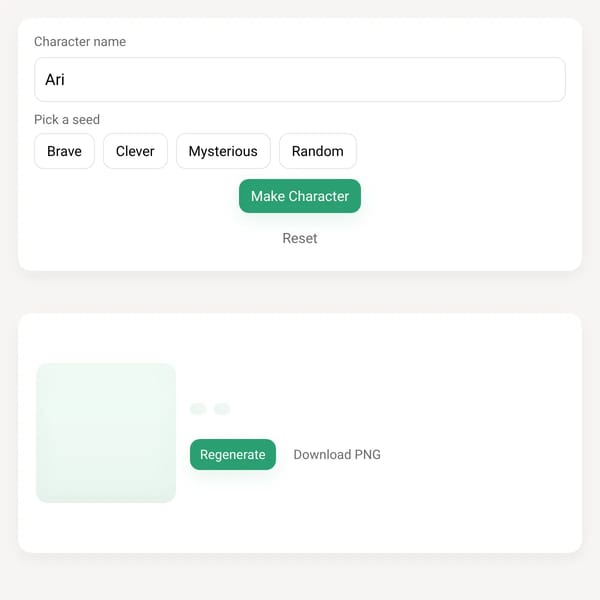Regenerate the character avatar
The width and height of the screenshot is (600, 600).
pyautogui.click(x=233, y=454)
